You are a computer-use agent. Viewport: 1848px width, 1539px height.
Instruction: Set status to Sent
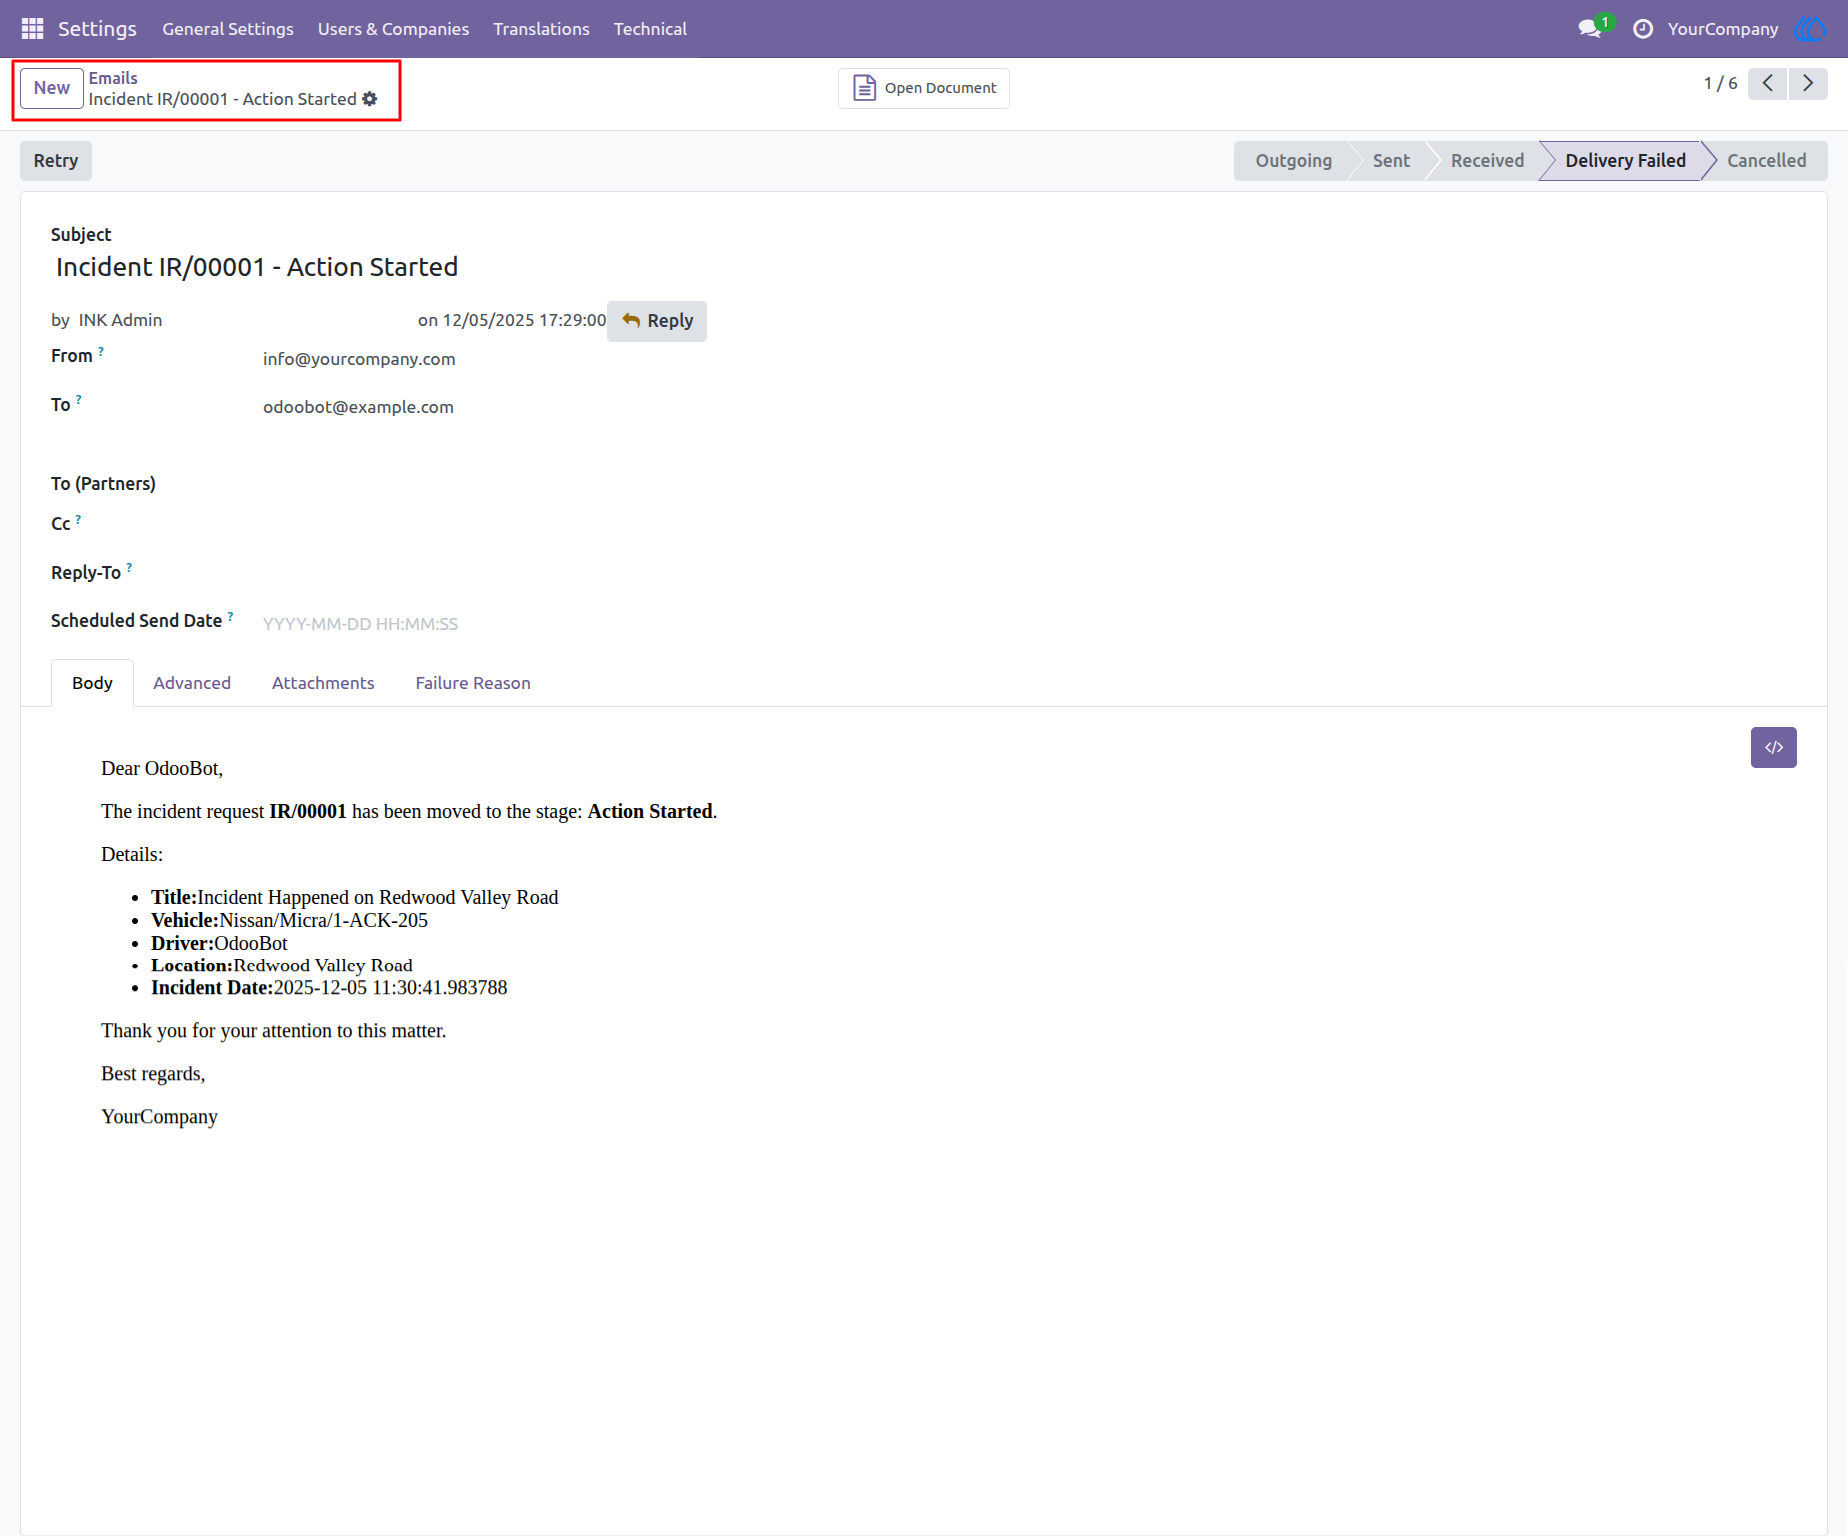1391,161
